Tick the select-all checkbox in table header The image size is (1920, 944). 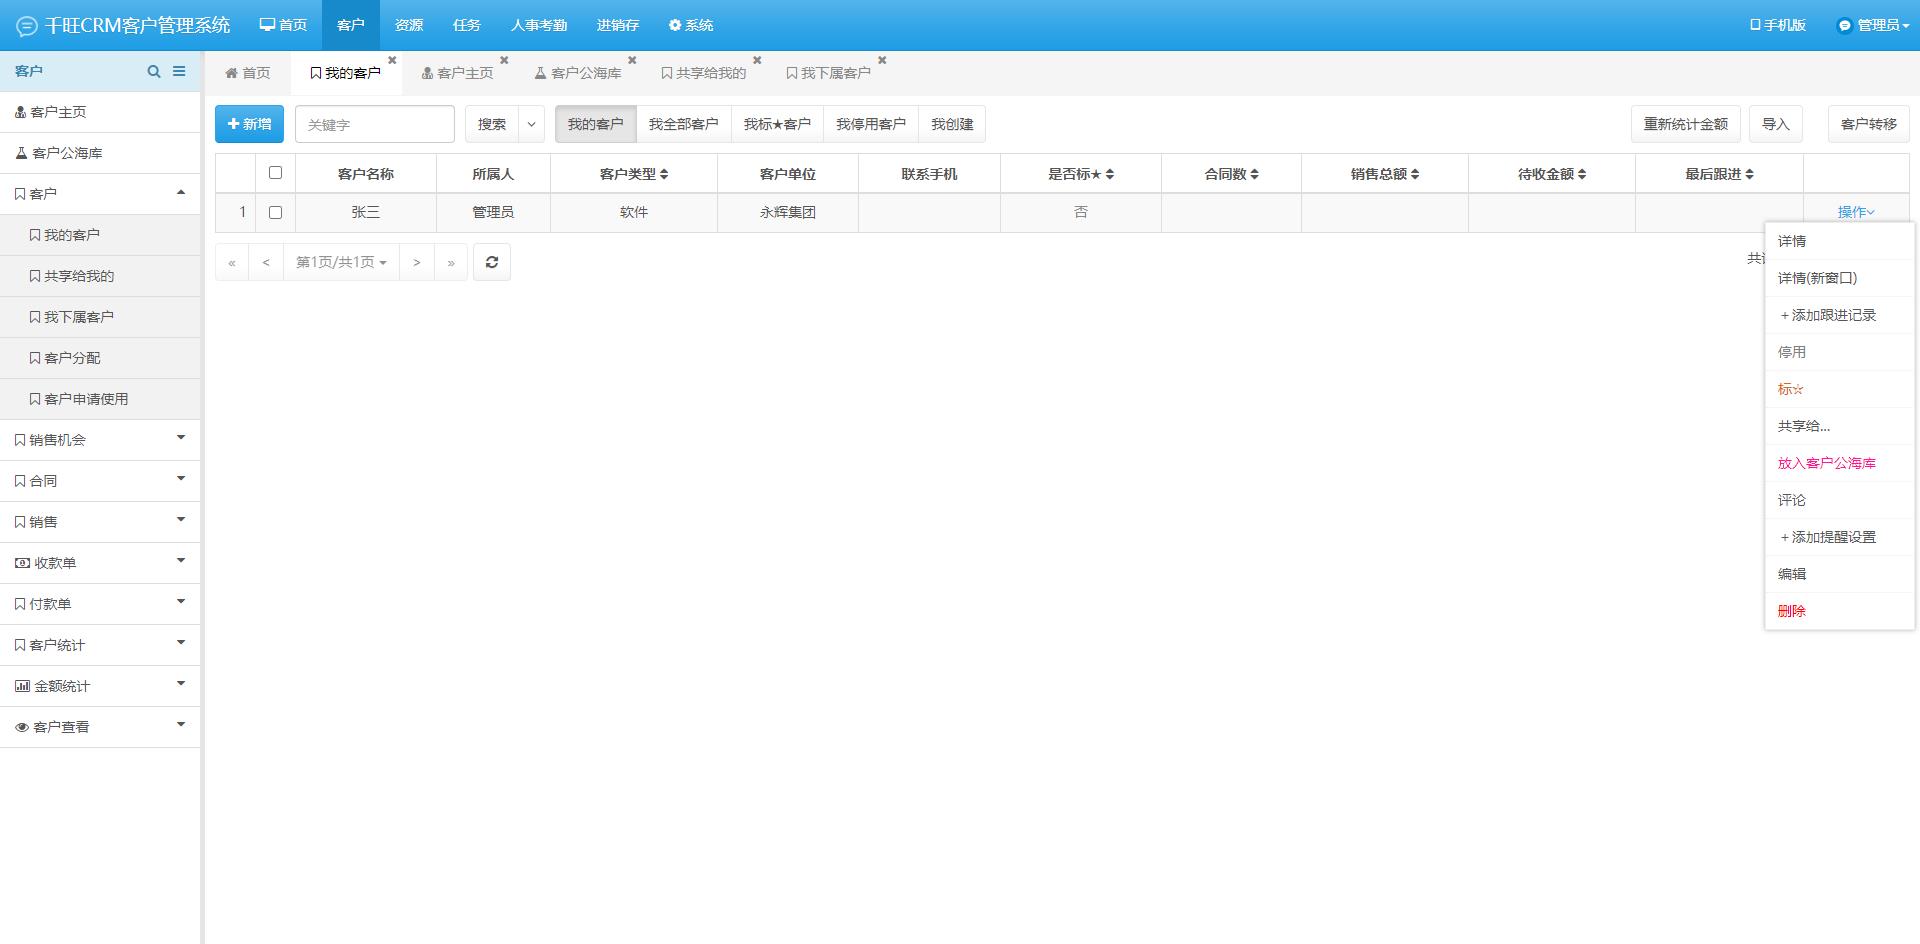[x=275, y=173]
